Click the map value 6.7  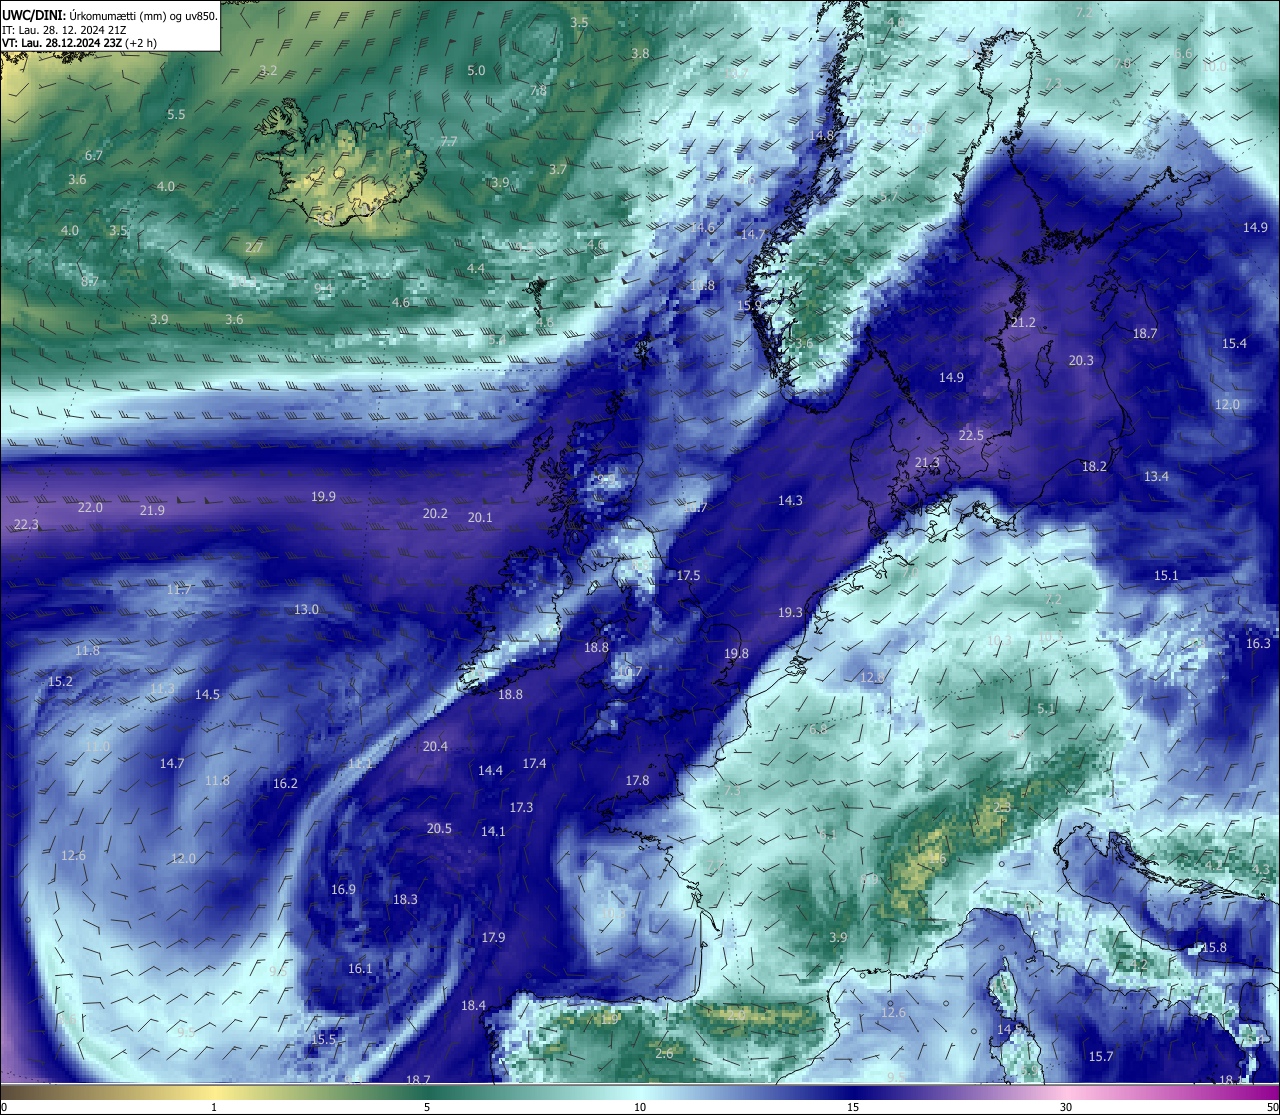click(x=94, y=156)
